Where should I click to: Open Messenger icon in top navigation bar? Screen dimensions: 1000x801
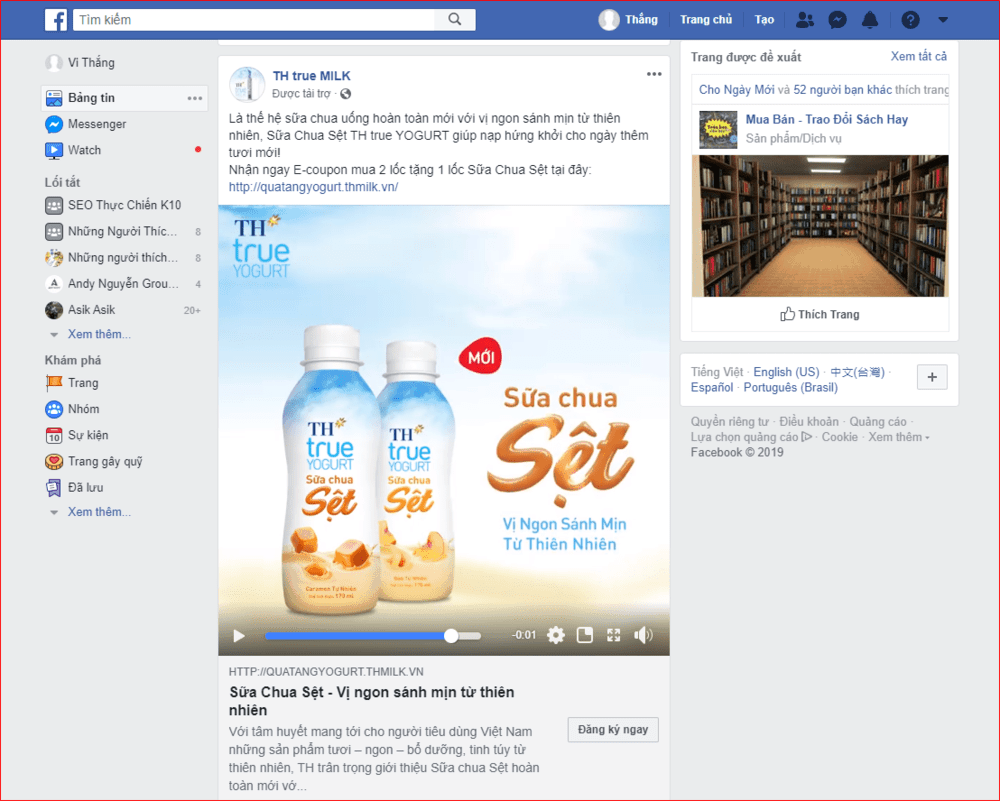coord(839,20)
